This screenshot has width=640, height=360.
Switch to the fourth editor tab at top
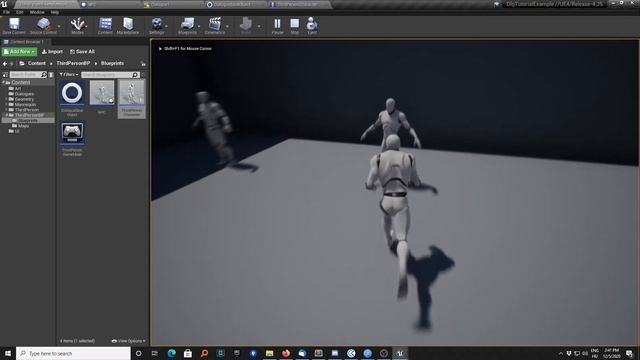click(236, 4)
